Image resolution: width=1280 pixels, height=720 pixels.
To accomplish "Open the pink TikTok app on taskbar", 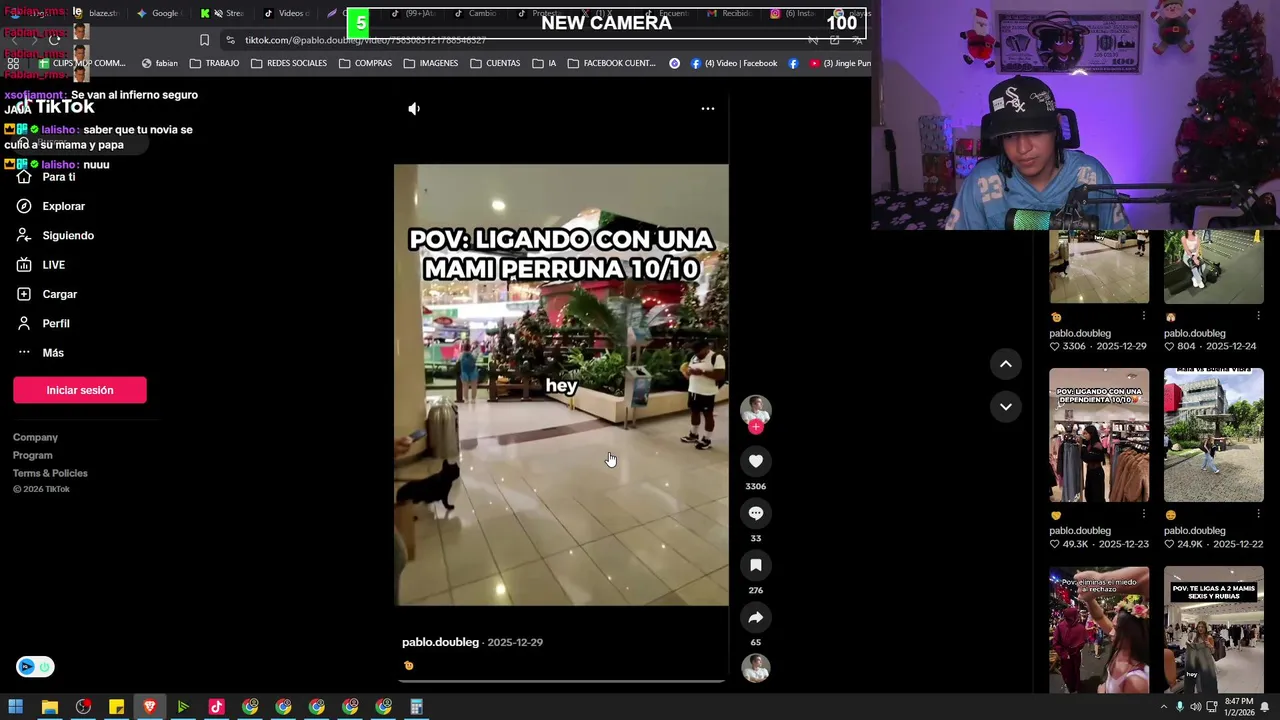I will point(216,707).
